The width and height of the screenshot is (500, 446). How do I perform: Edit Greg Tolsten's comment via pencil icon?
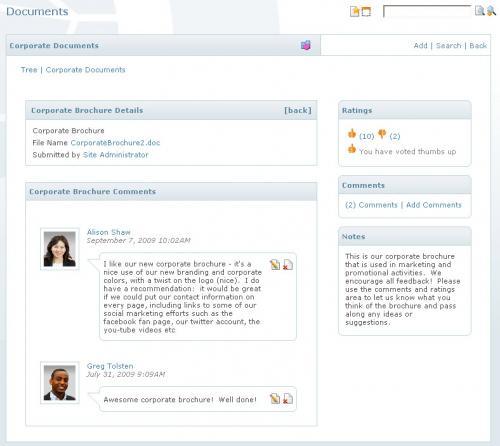(x=275, y=399)
